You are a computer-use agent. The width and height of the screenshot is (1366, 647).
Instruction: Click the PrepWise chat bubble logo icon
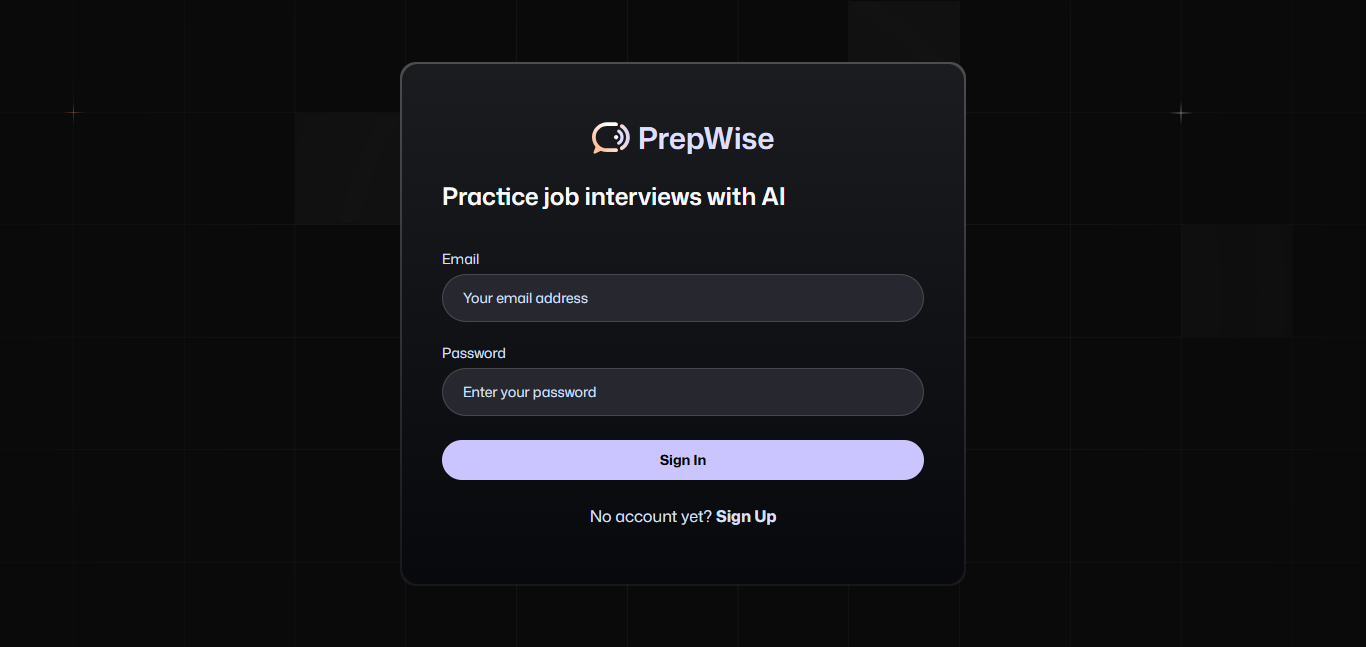coord(610,138)
